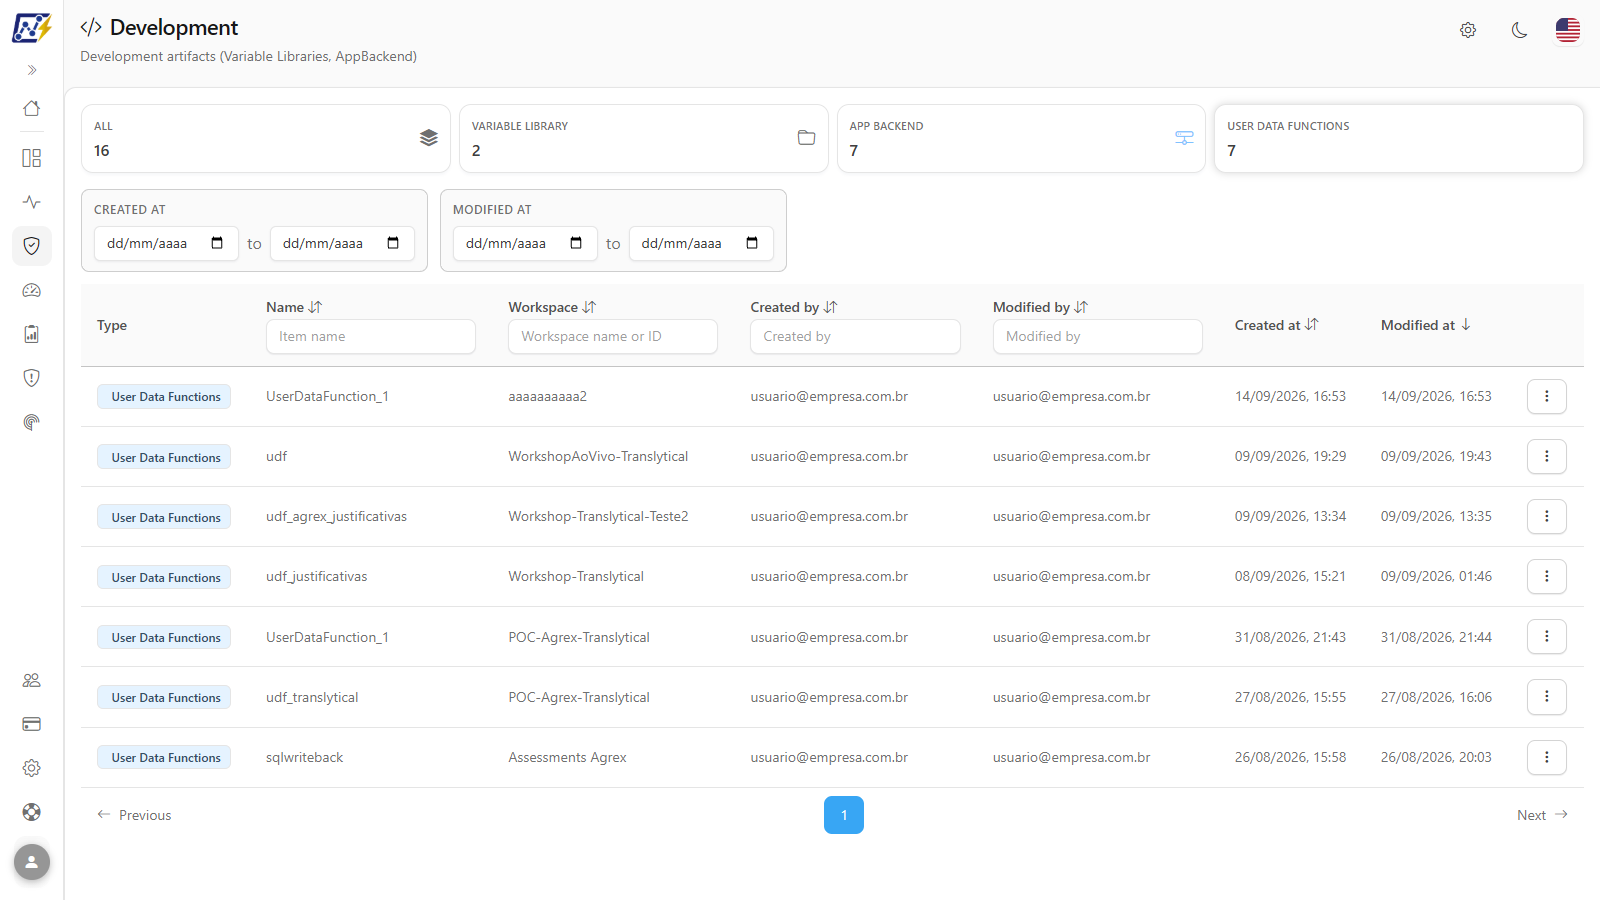This screenshot has width=1600, height=900.
Task: Select the Variable Library filter card
Action: 644,139
